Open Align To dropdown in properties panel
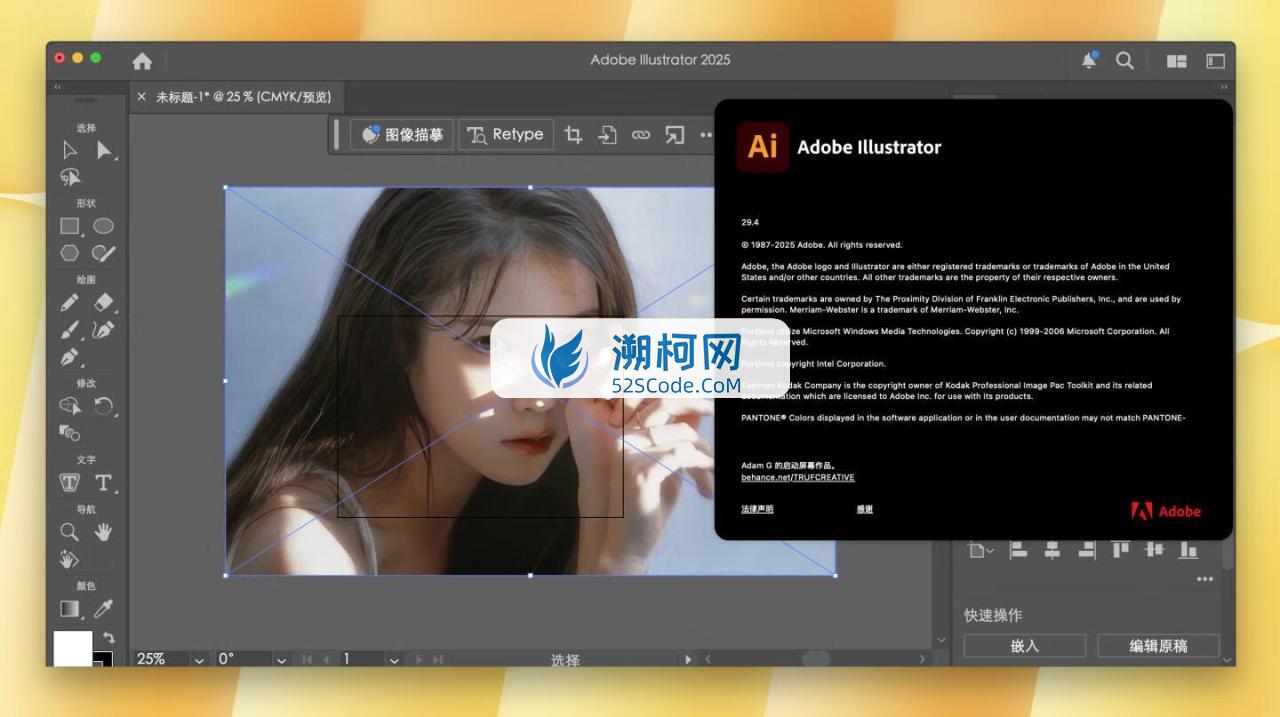 click(x=981, y=550)
